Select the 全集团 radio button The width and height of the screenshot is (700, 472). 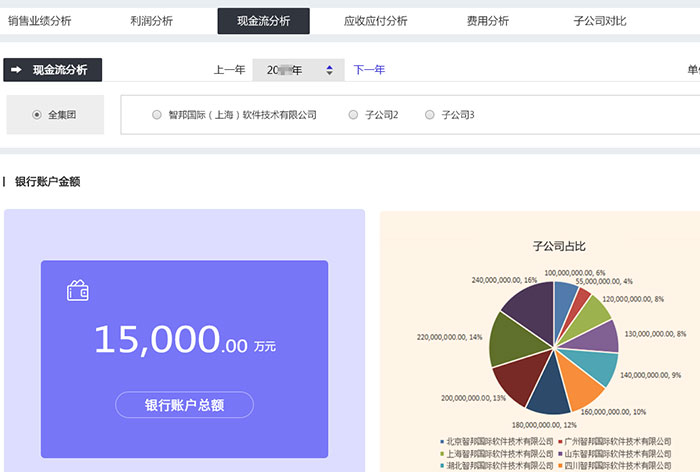37,115
